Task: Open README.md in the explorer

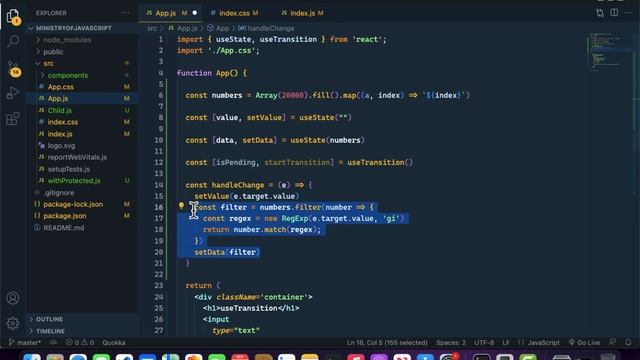Action: click(64, 227)
